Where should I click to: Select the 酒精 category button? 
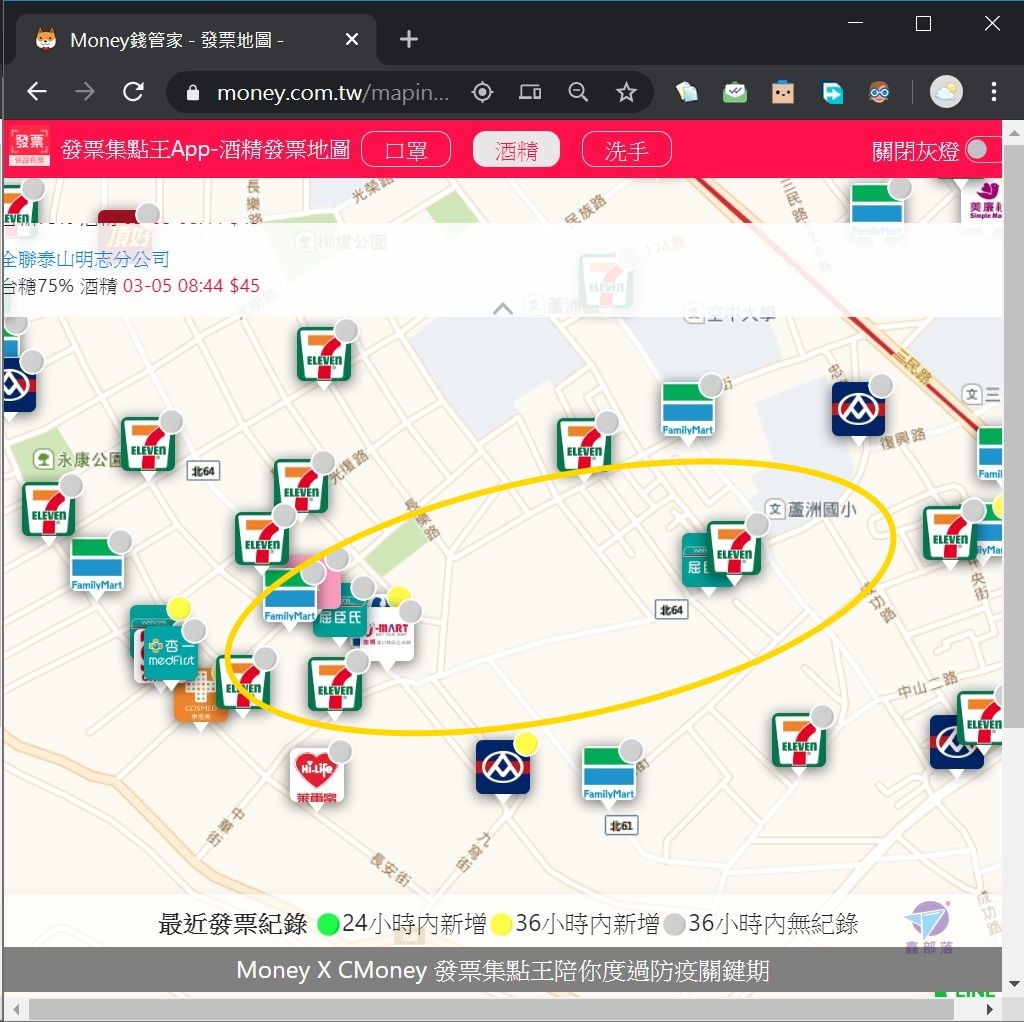point(516,150)
